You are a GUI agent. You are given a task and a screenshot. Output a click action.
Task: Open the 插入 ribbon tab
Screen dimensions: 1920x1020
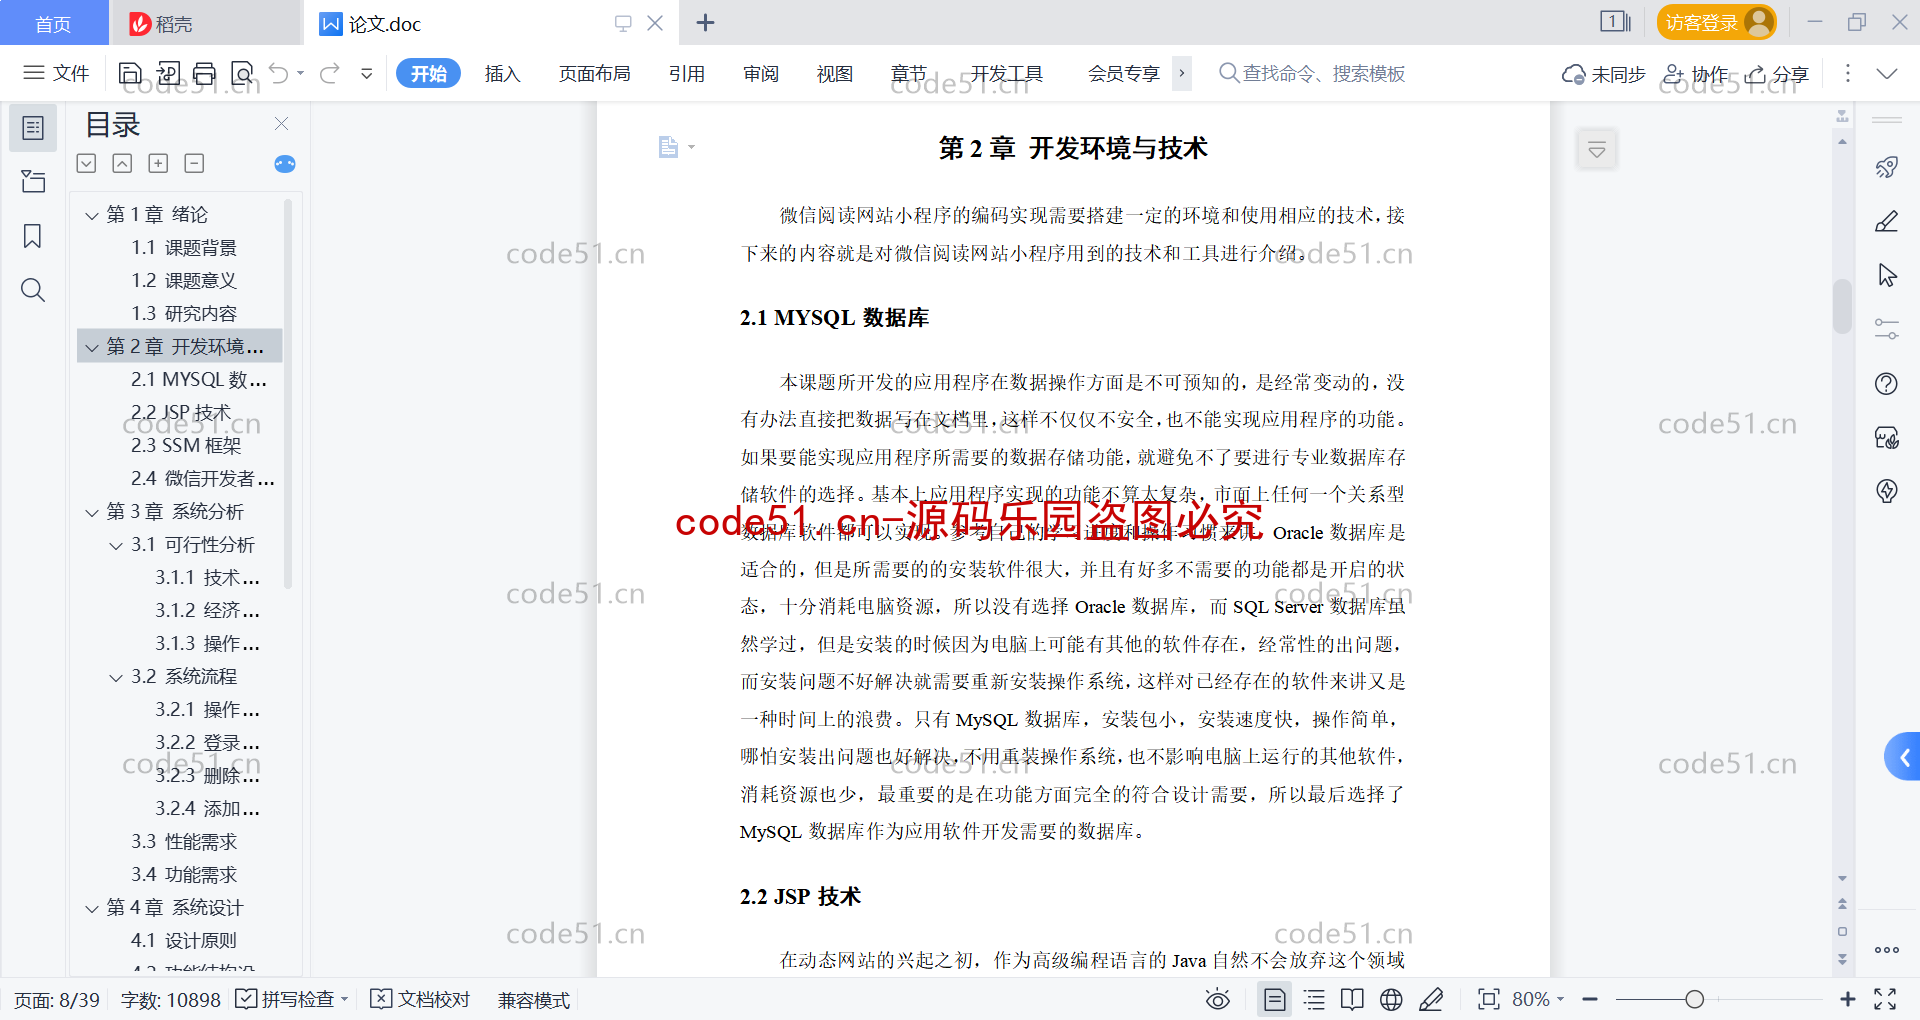click(x=502, y=73)
